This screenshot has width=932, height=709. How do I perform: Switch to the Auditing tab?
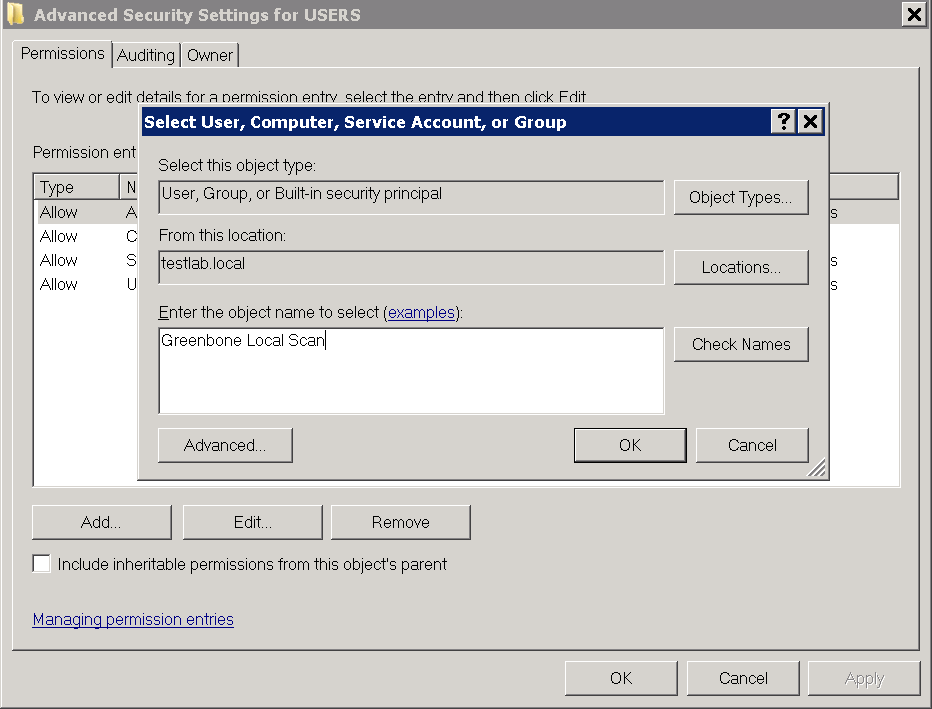(x=146, y=56)
